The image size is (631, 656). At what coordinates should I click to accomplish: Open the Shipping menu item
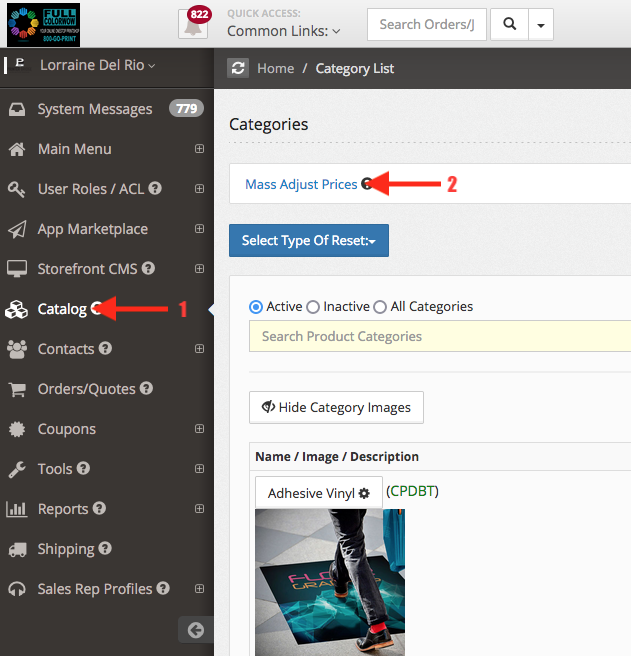coord(65,549)
